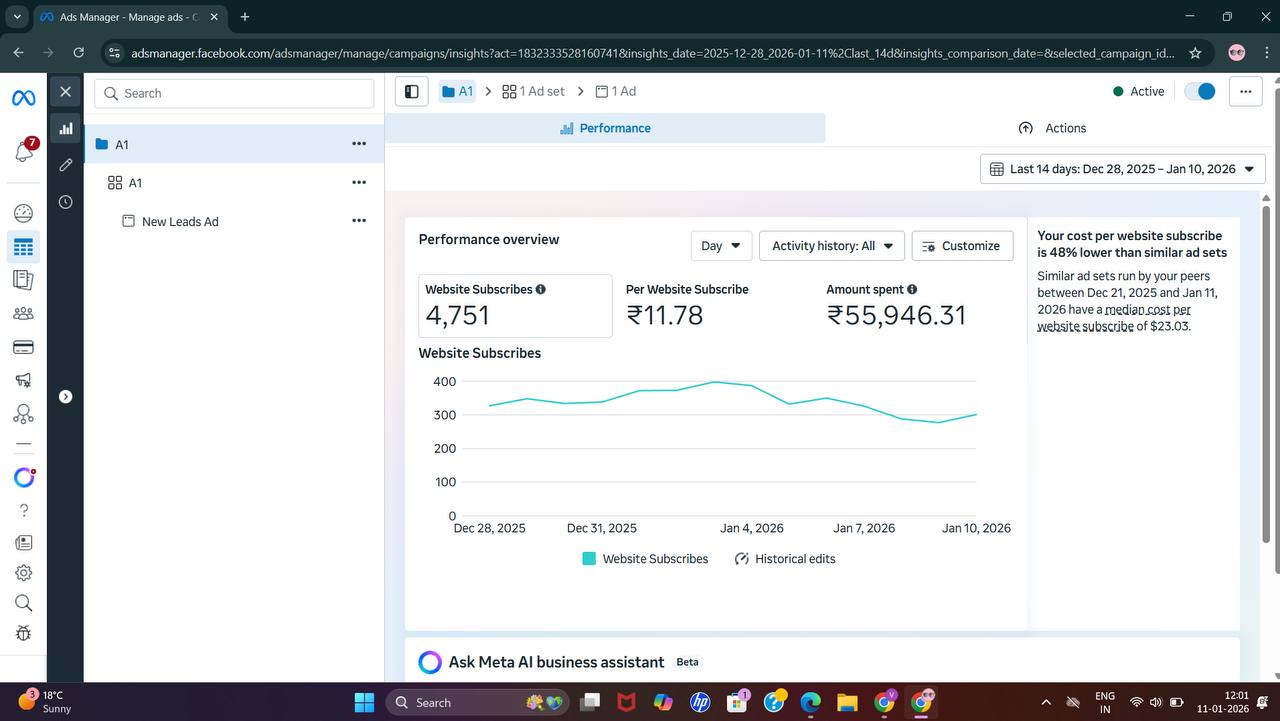This screenshot has height=721, width=1280.
Task: Open the Settings gear in the left sidebar
Action: tap(23, 573)
